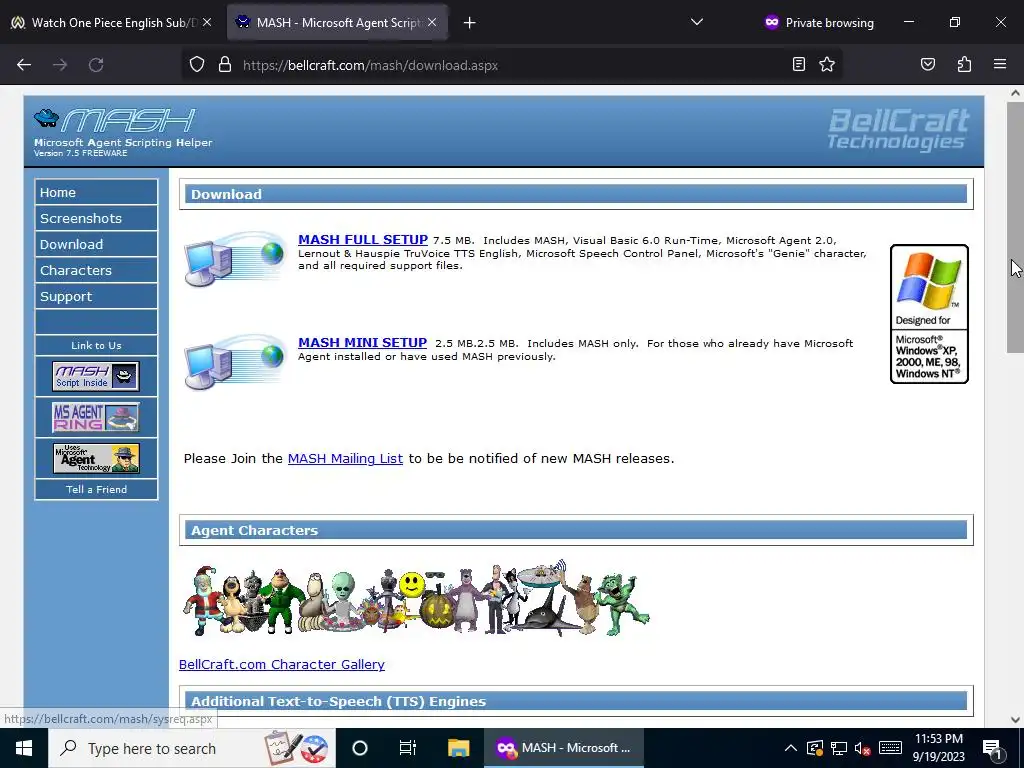Open the Firefox application menu
The height and width of the screenshot is (768, 1024).
(x=1000, y=65)
